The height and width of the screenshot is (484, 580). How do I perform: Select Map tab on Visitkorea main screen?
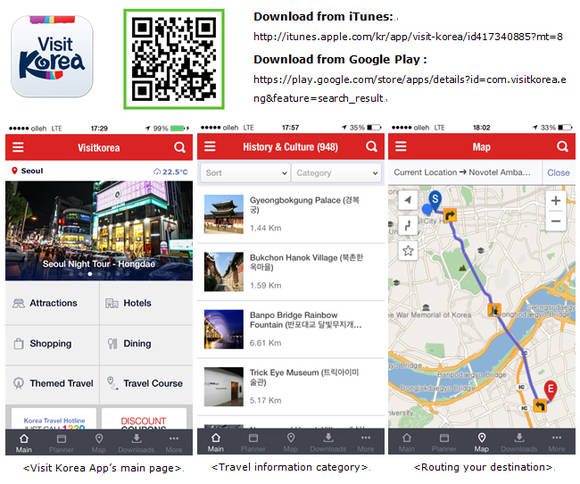[x=99, y=443]
